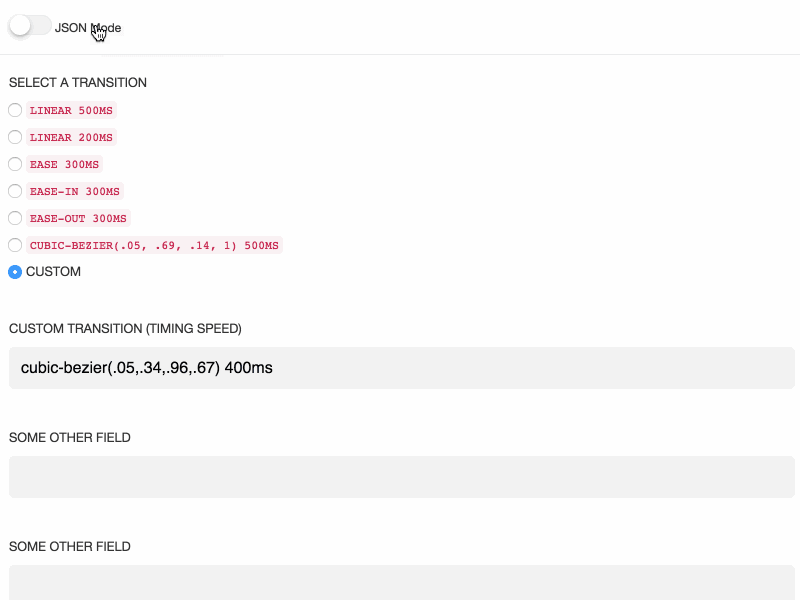800x600 pixels.
Task: Click the LINEAR 500MS label text
Action: [x=72, y=110]
